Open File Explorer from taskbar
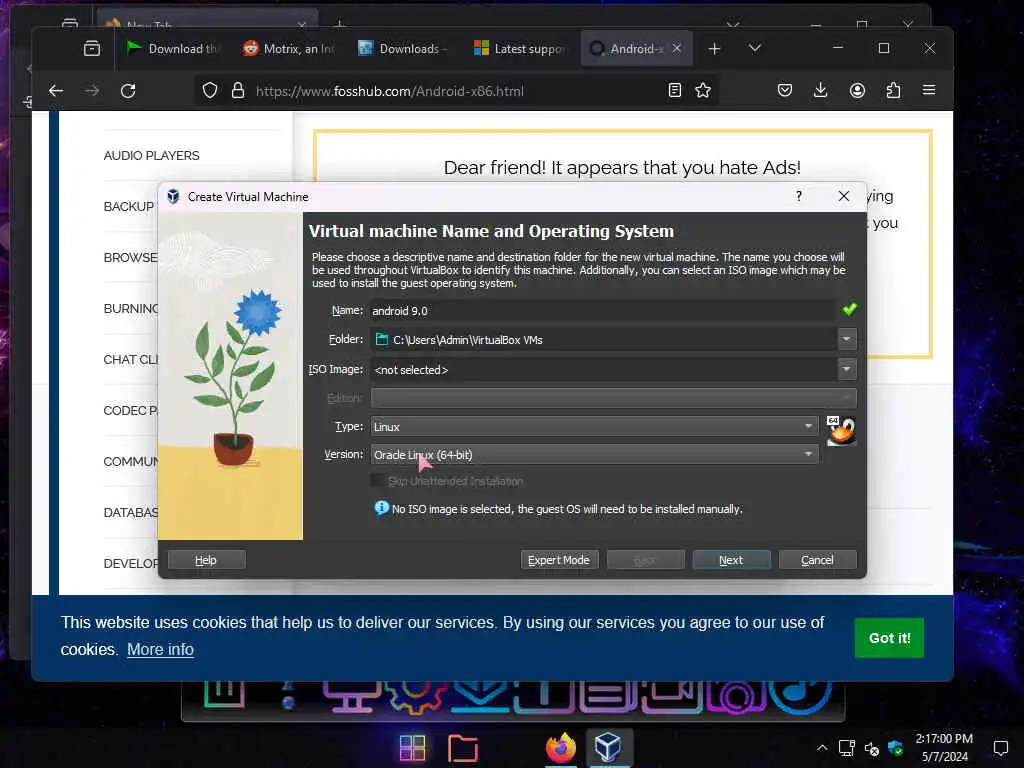 (463, 748)
